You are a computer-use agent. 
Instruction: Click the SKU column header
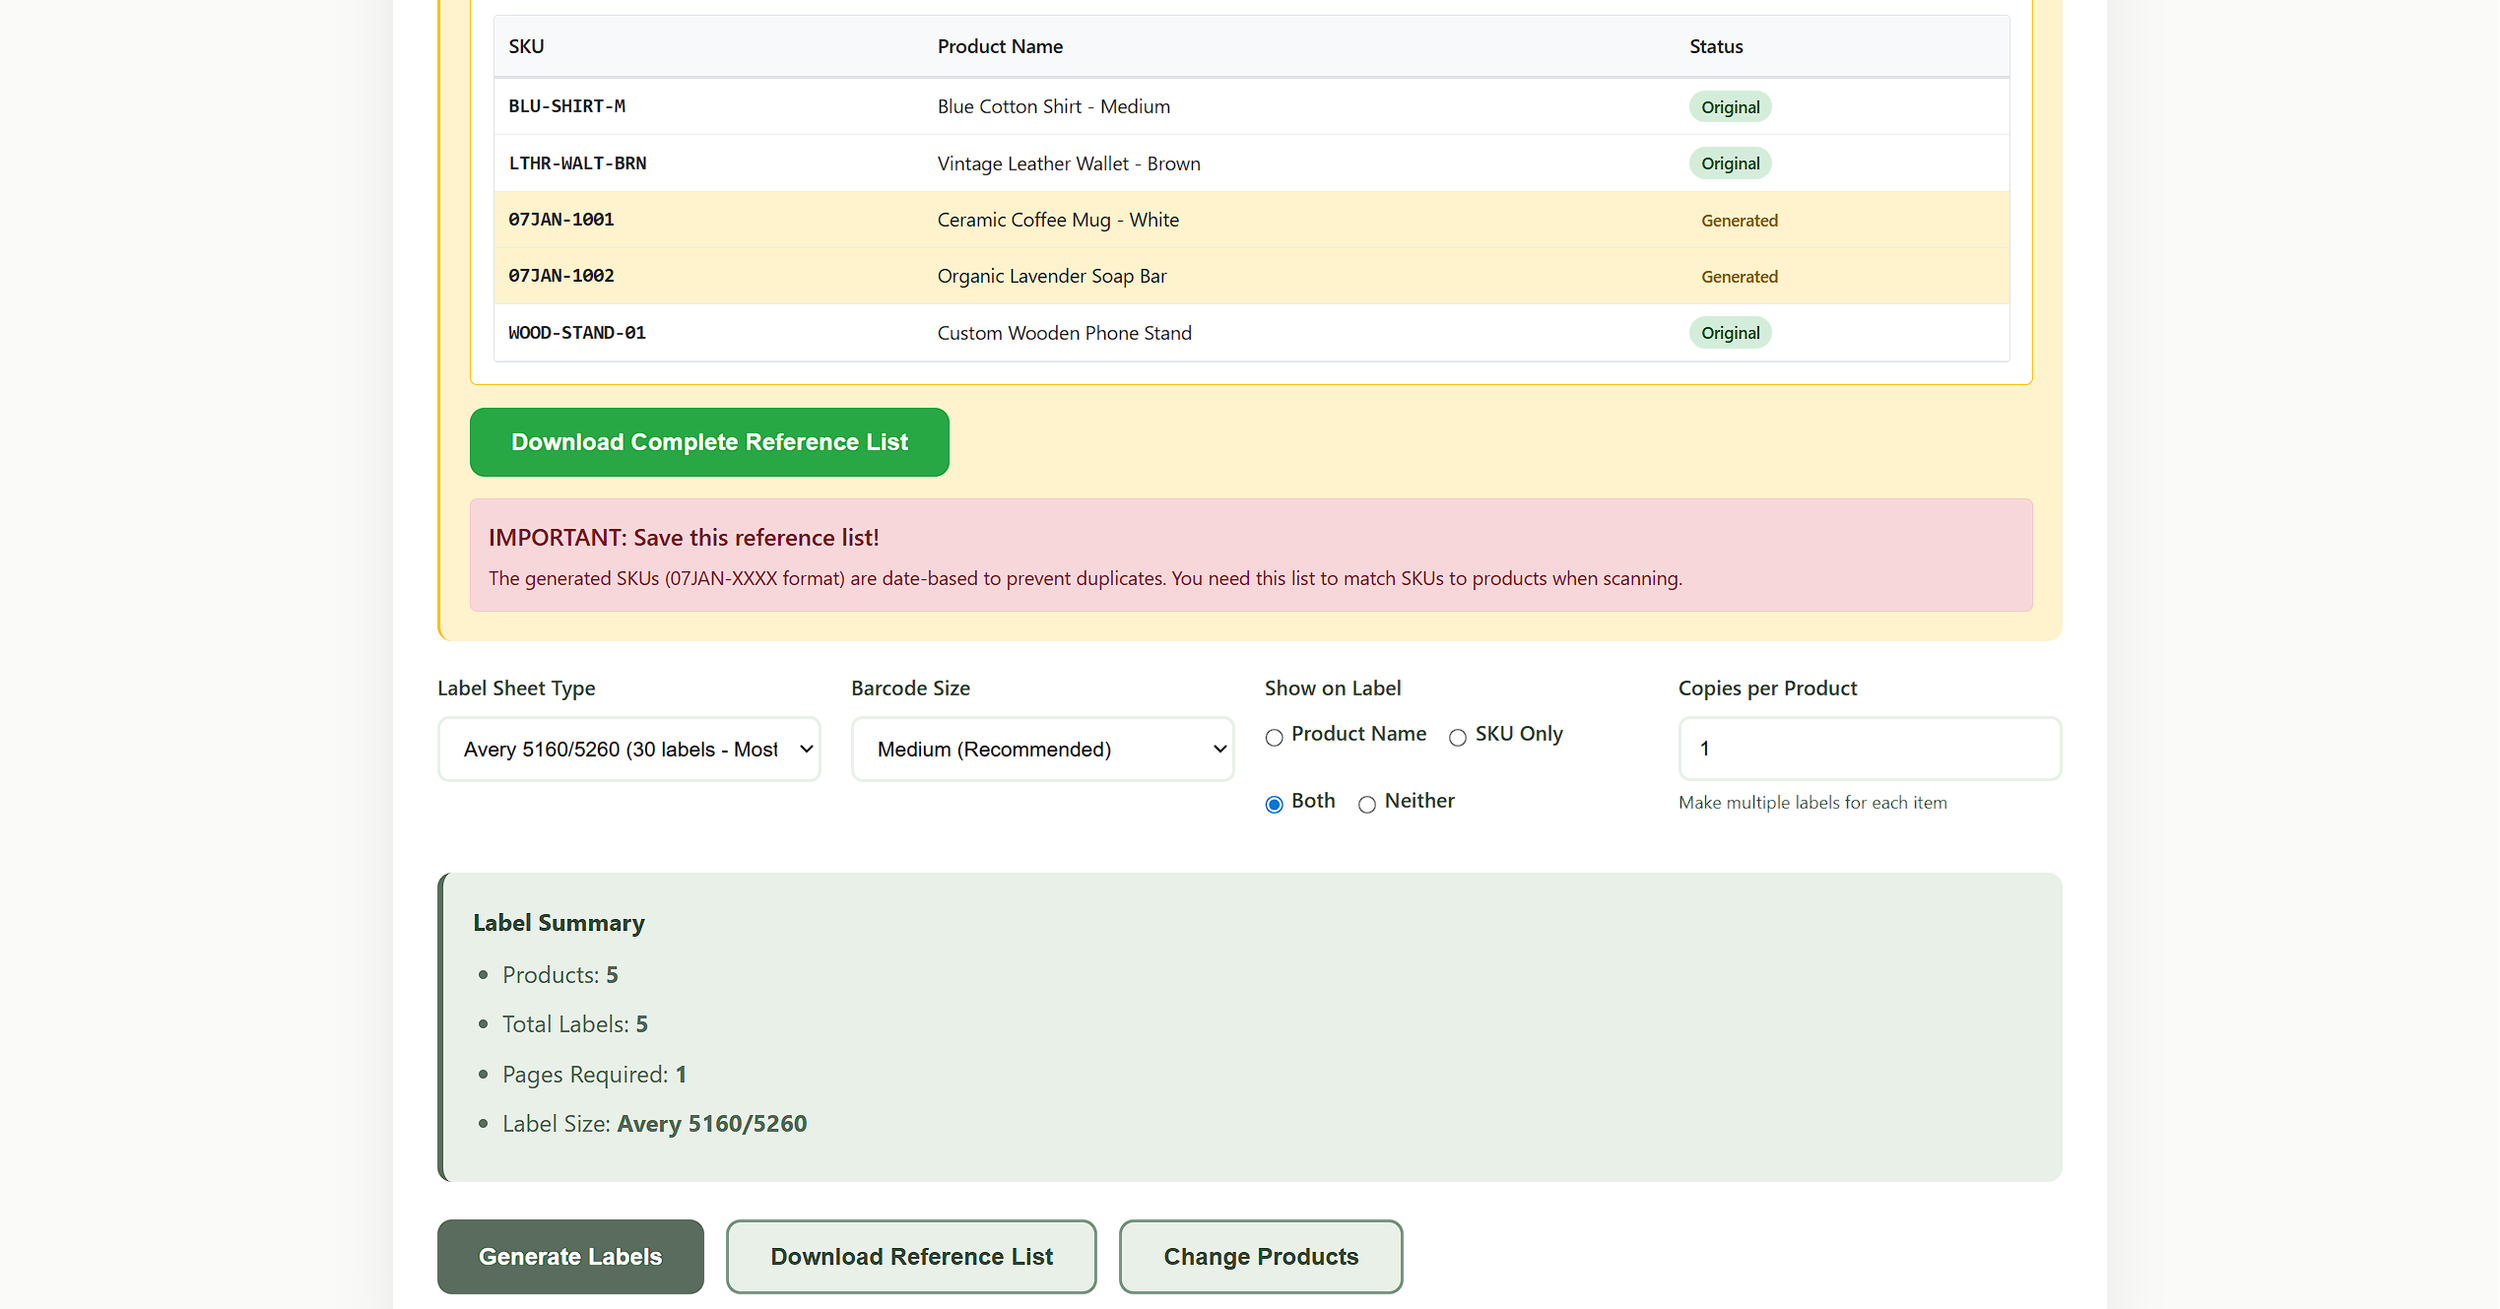point(526,46)
